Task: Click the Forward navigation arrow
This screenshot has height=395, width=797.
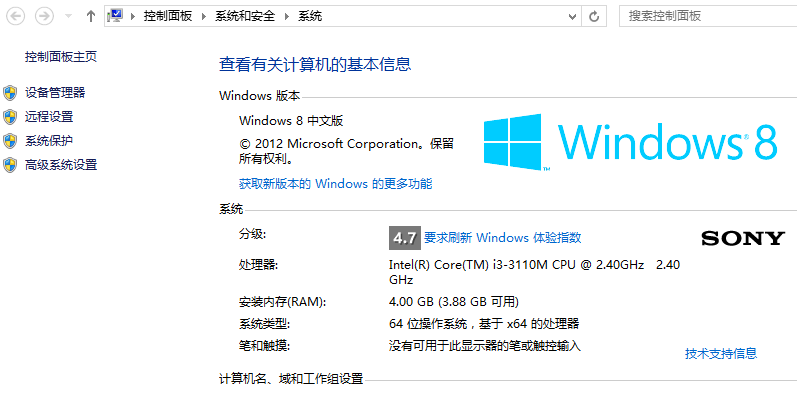Action: pos(44,16)
